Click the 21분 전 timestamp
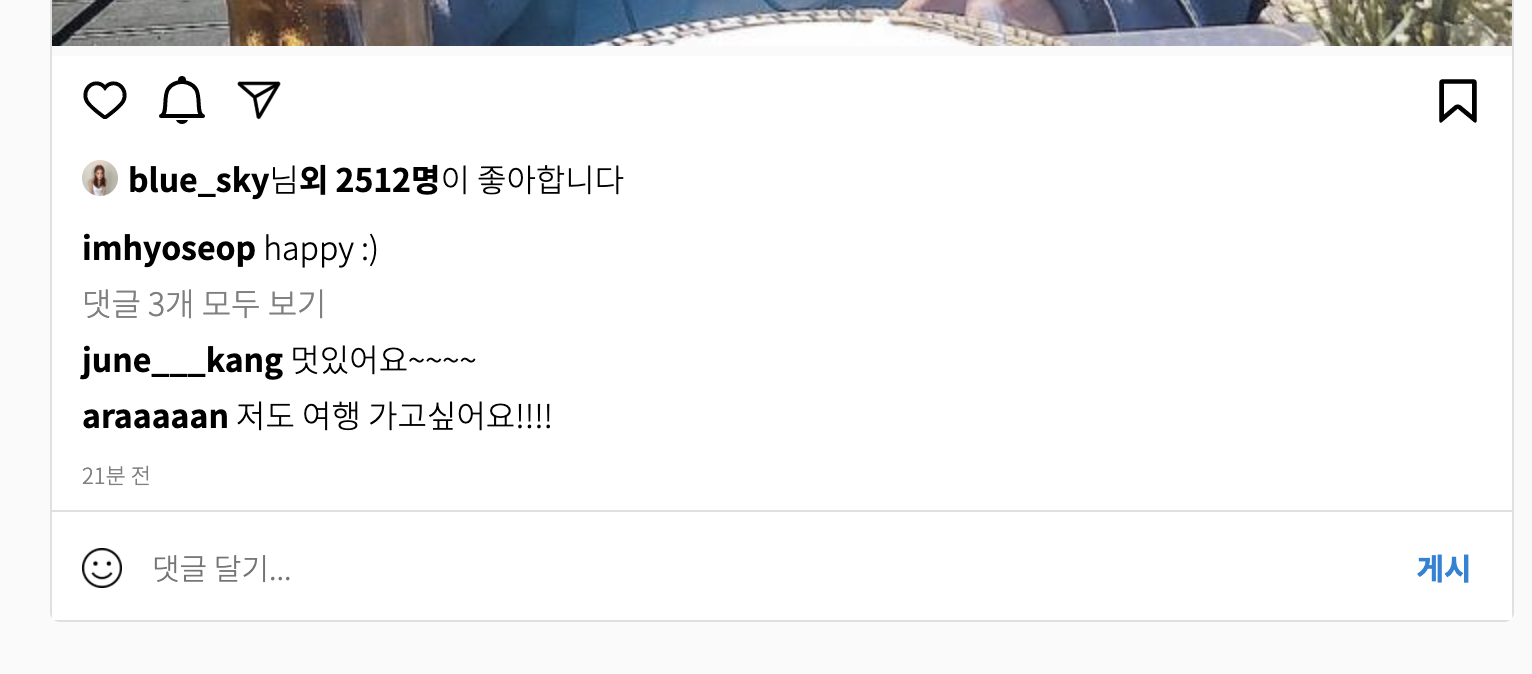The width and height of the screenshot is (1532, 674). click(x=116, y=476)
